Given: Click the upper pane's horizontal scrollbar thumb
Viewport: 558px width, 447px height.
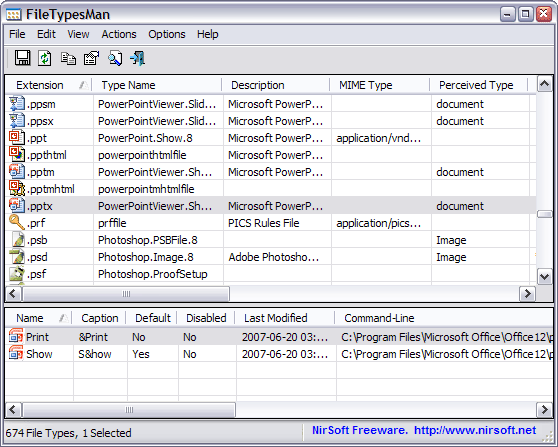Looking at the screenshot, I should coord(126,294).
